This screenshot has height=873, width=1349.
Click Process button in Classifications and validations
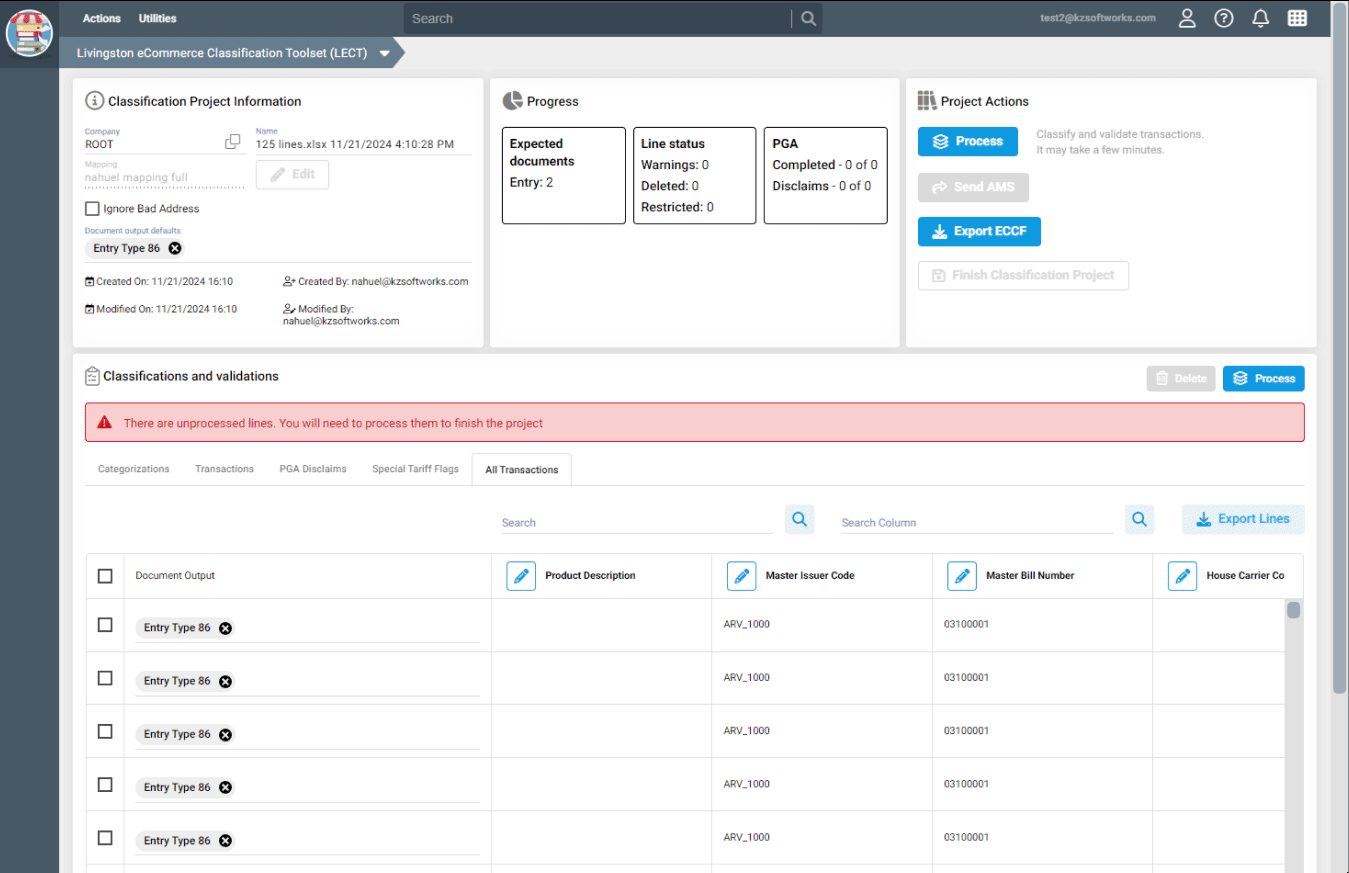[x=1264, y=379]
